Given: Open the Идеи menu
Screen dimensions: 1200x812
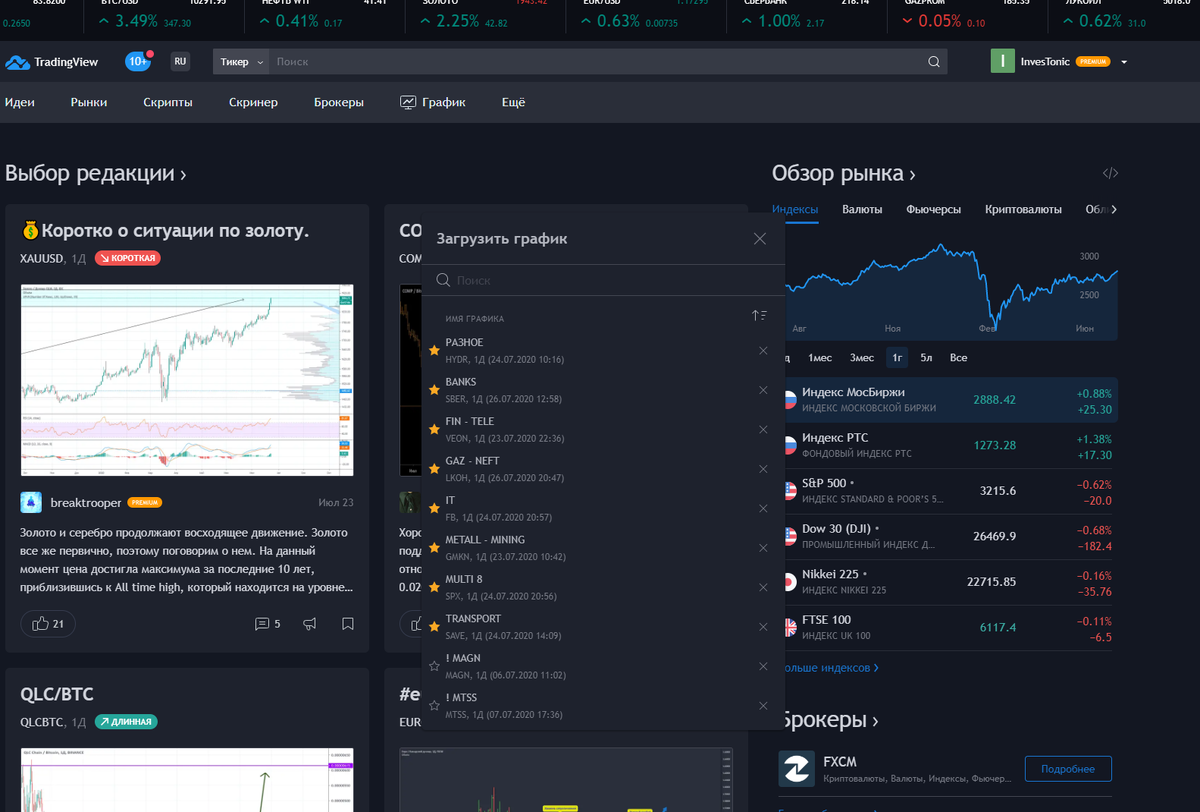Looking at the screenshot, I should click(20, 102).
